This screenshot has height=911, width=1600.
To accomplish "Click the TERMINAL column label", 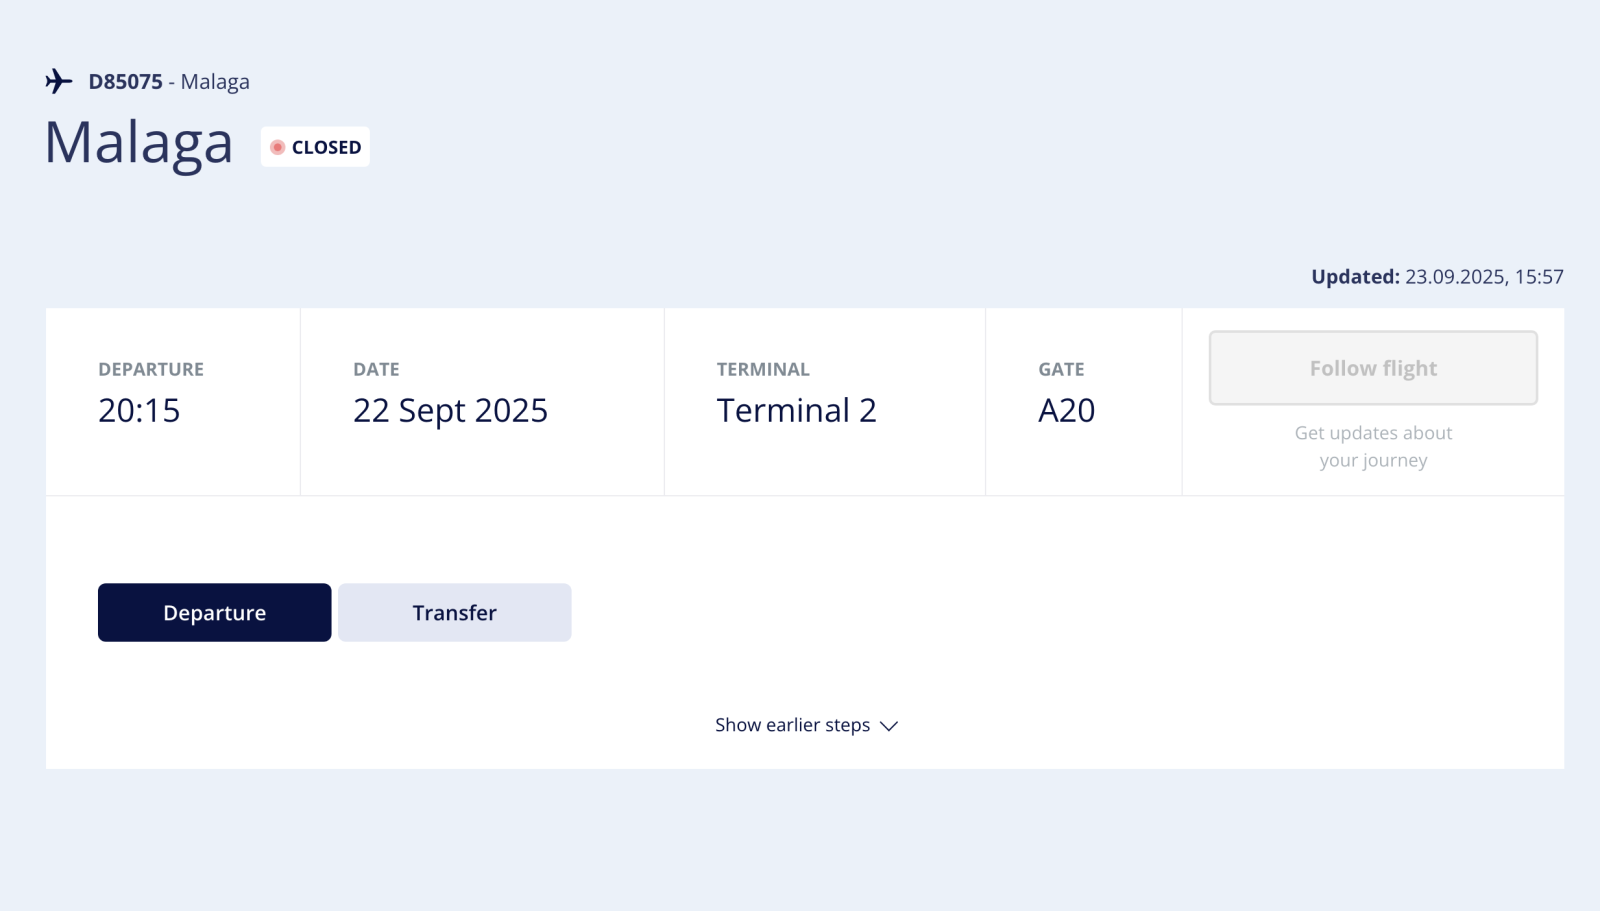I will coord(763,369).
